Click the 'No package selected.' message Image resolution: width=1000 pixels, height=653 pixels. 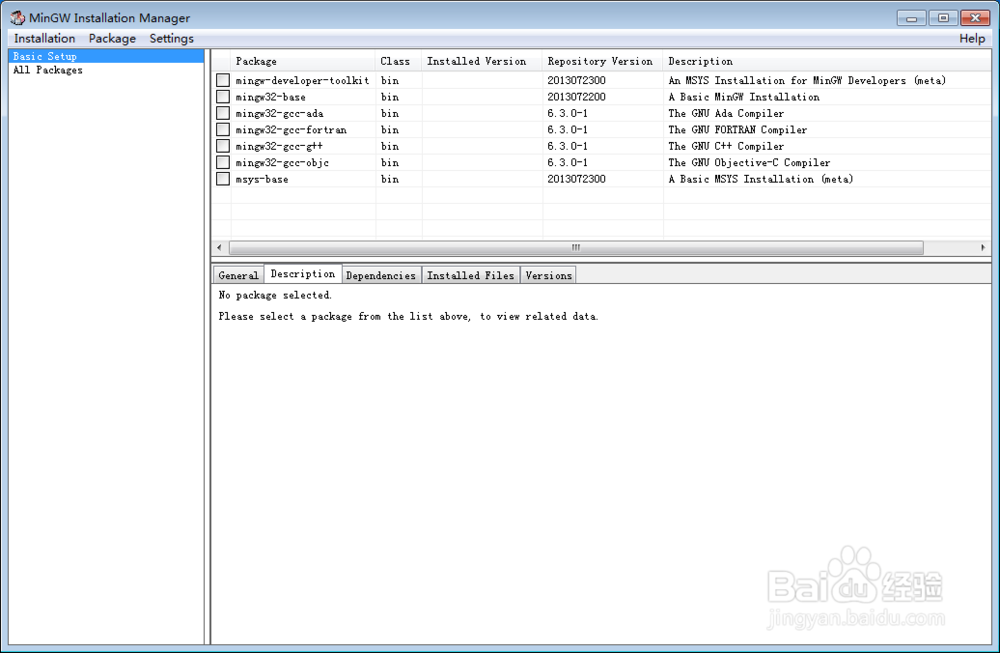point(275,295)
